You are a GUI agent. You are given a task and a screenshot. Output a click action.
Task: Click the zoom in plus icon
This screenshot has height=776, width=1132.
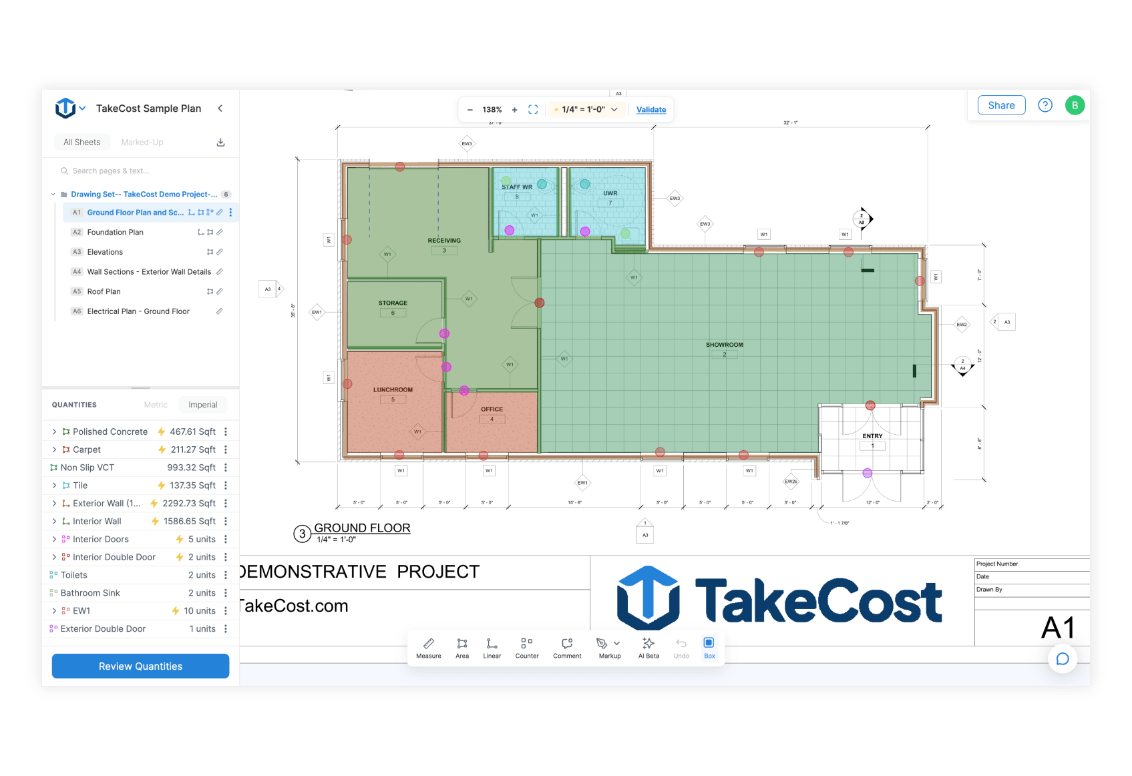click(x=515, y=110)
